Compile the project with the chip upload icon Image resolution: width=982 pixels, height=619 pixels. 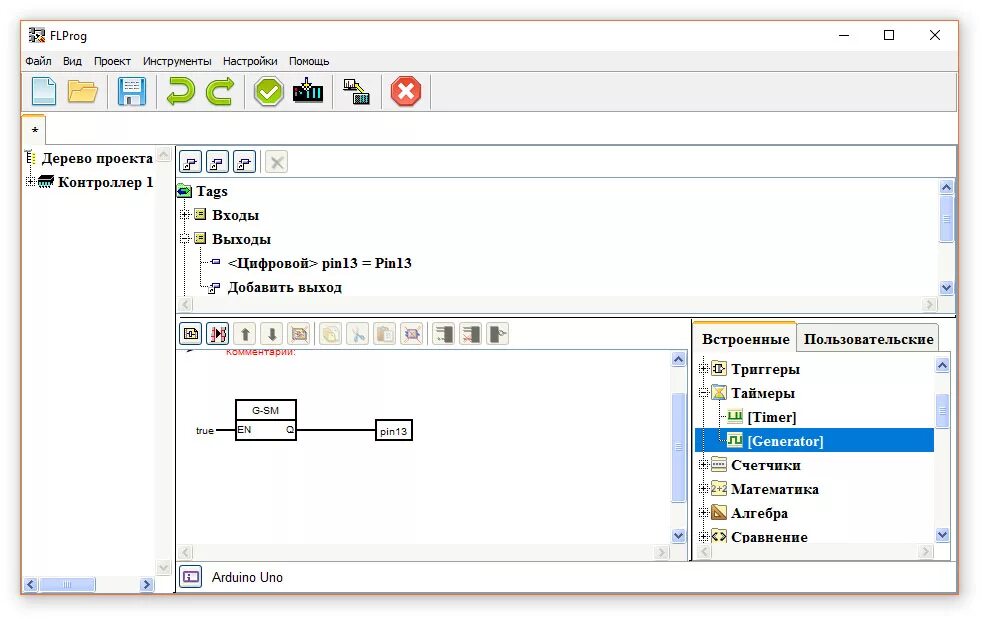[x=308, y=91]
